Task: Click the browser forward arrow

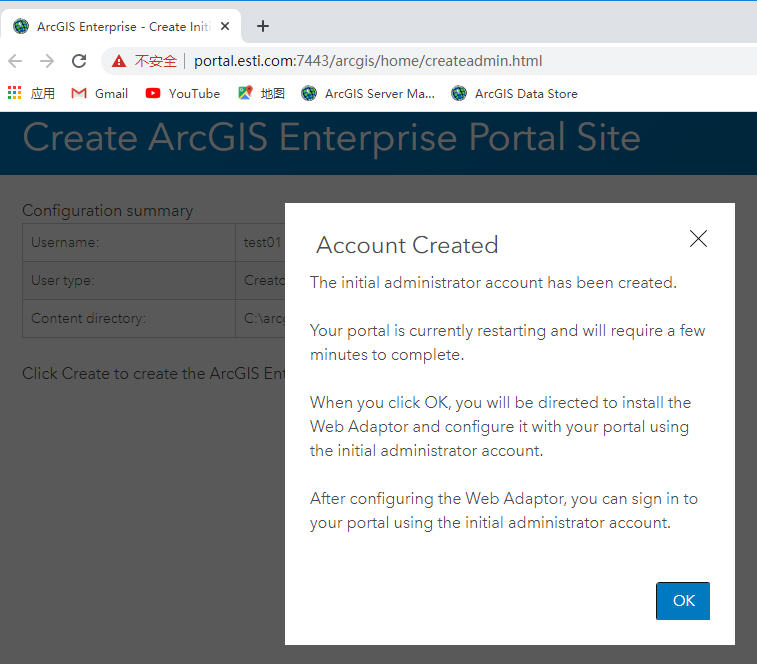Action: click(47, 61)
